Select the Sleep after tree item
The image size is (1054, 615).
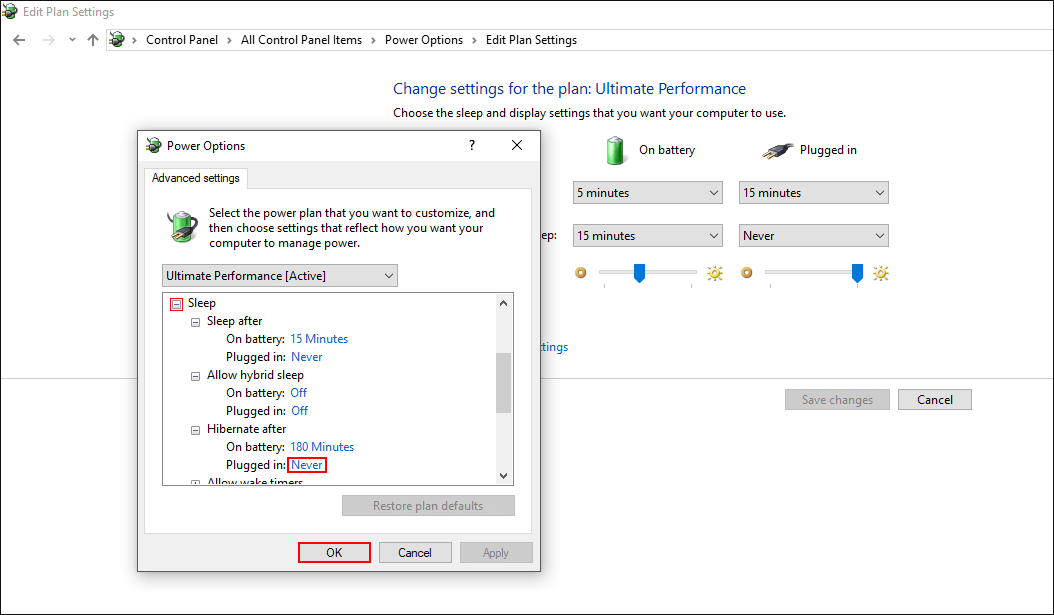click(235, 321)
